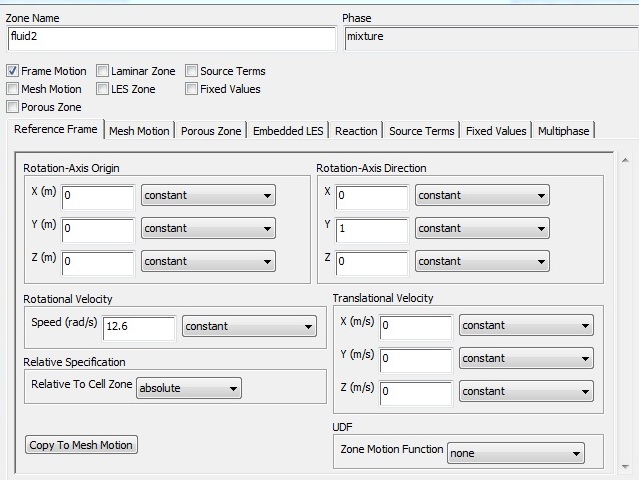Open the Embedded LES tab
Image resolution: width=639 pixels, height=480 pixels.
[x=288, y=131]
